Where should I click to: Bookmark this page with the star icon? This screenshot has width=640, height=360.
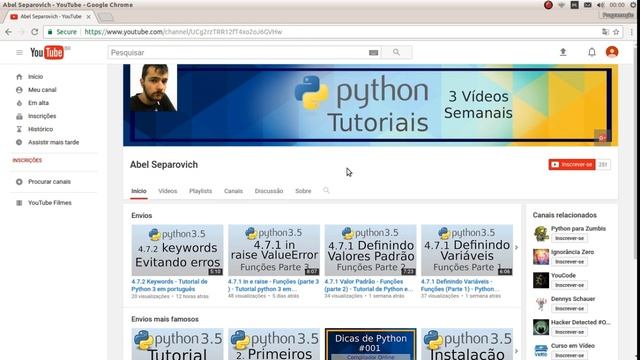pyautogui.click(x=616, y=32)
